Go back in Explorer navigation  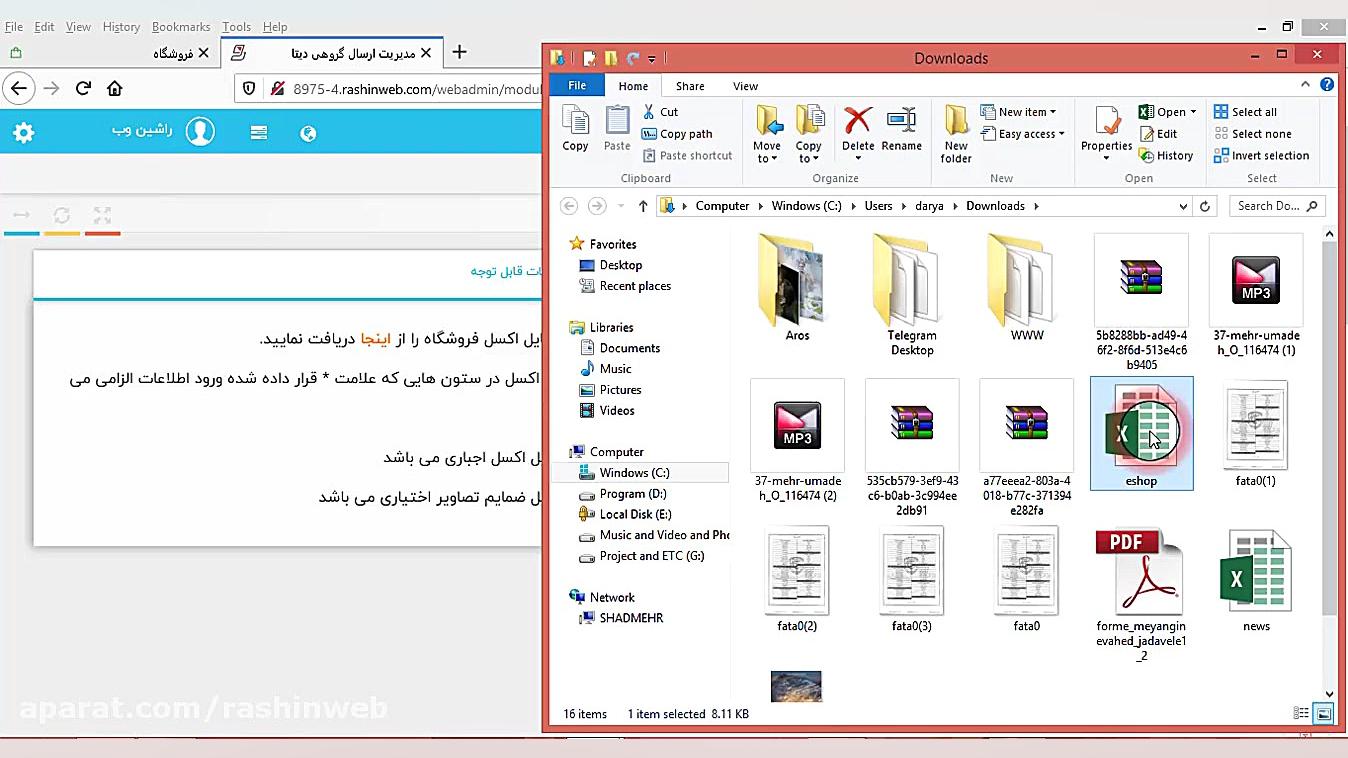(569, 206)
